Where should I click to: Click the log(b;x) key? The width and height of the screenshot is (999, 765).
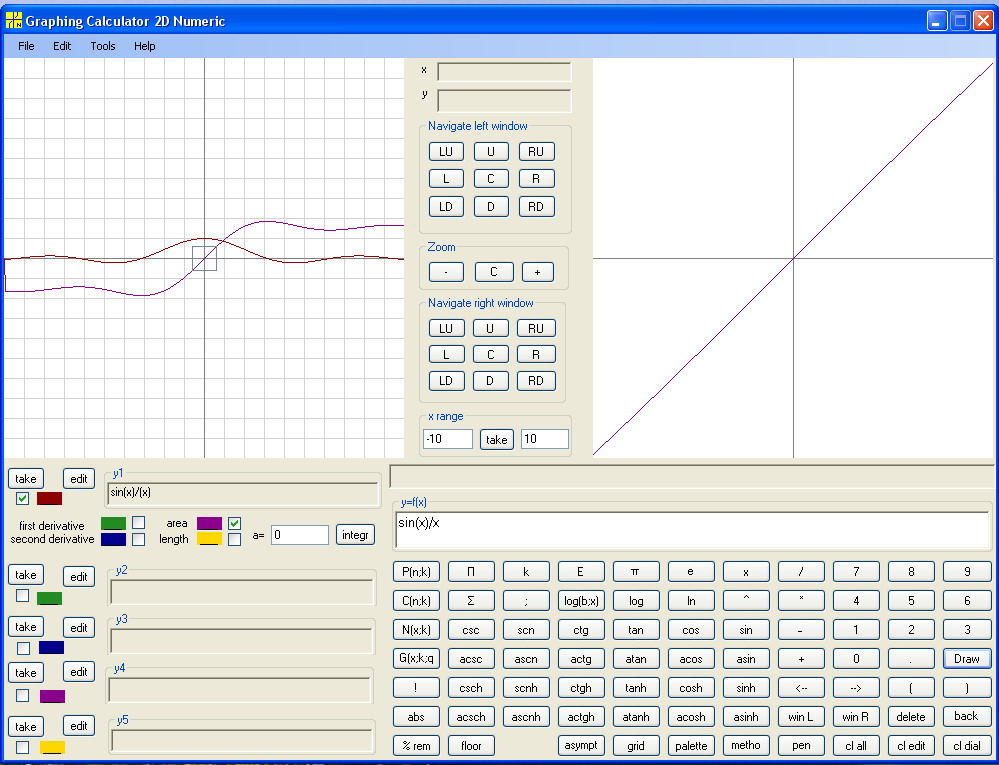coord(581,601)
